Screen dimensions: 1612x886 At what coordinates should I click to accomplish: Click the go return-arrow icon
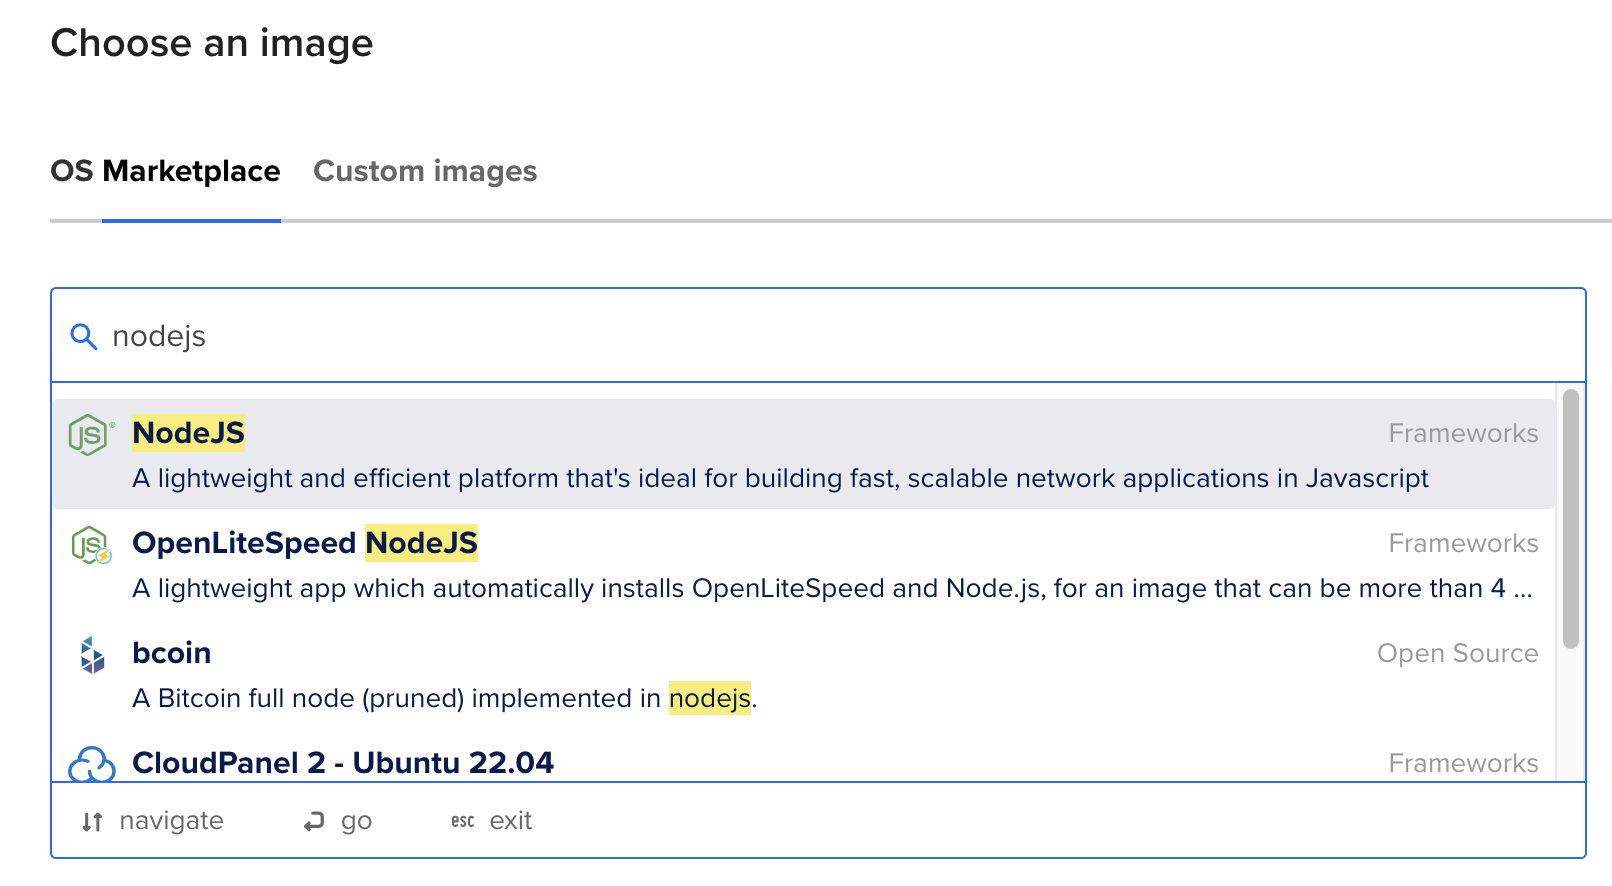pos(314,822)
